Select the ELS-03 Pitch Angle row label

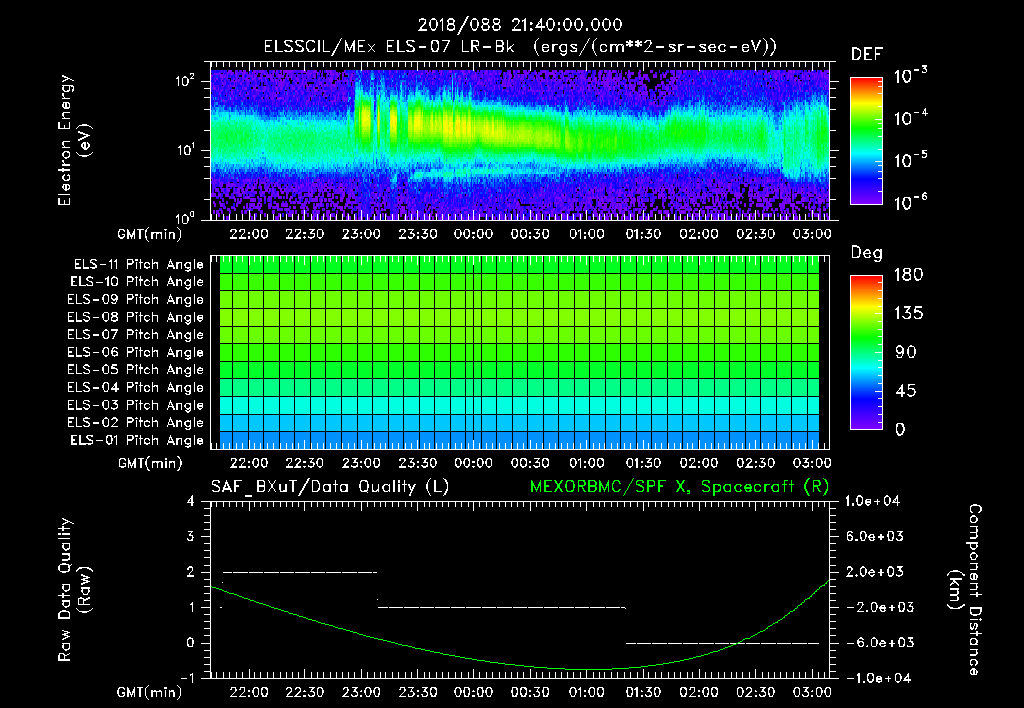[136, 406]
